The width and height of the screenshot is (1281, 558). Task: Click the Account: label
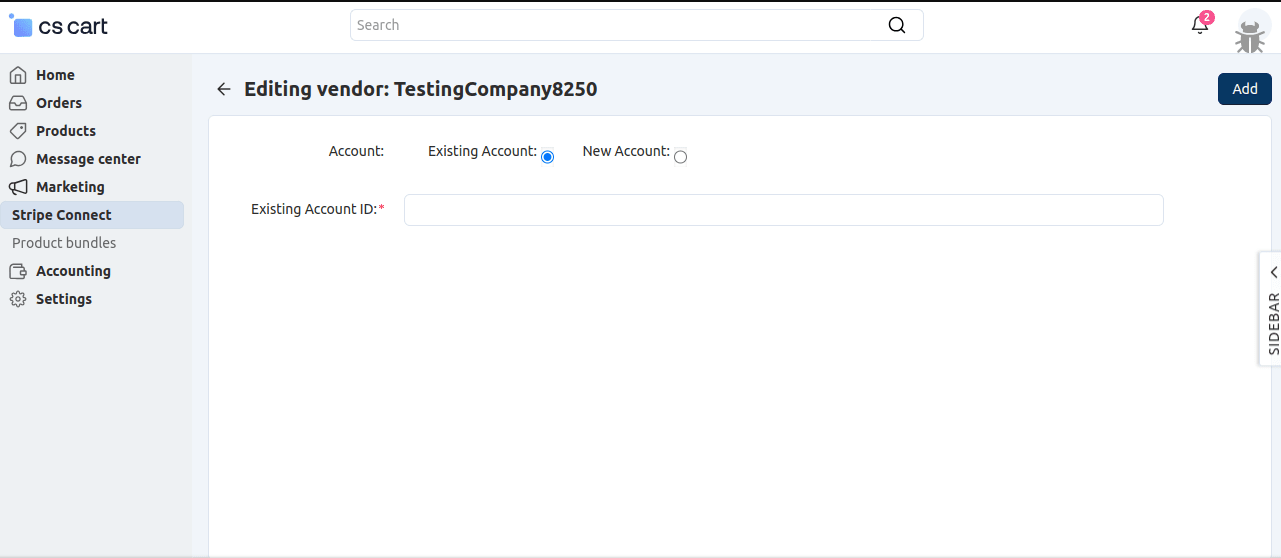coord(356,151)
